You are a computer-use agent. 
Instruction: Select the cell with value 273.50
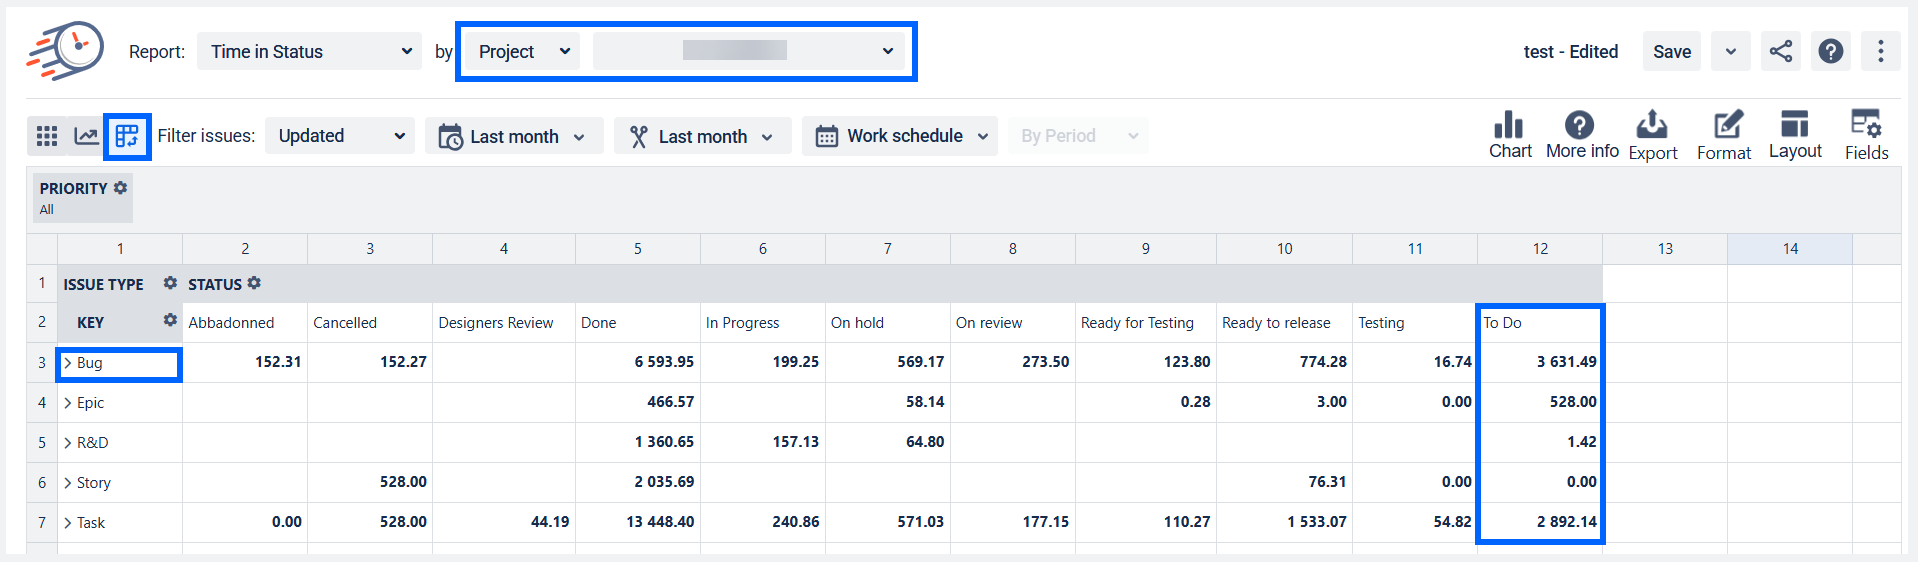(x=1013, y=362)
